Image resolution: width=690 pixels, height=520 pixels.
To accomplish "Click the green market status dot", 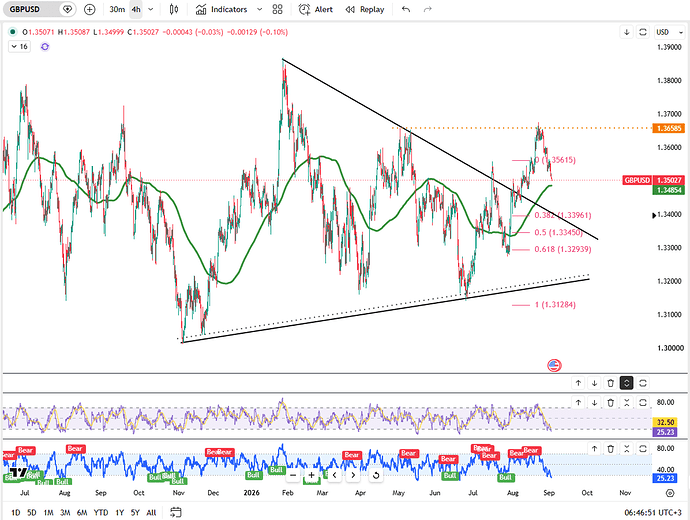I will pos(12,32).
